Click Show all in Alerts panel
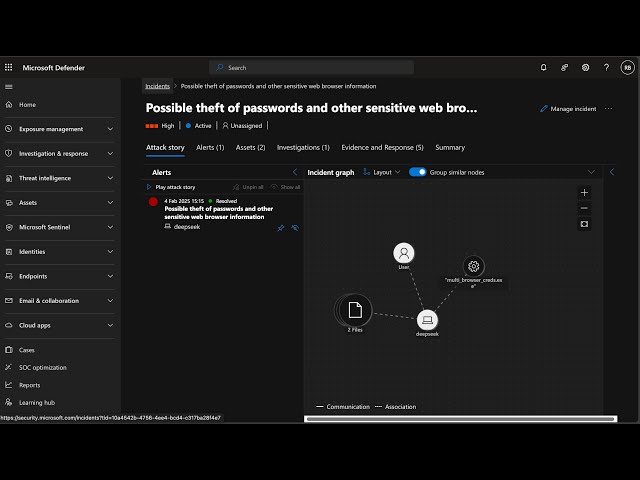The image size is (640, 480). point(285,187)
